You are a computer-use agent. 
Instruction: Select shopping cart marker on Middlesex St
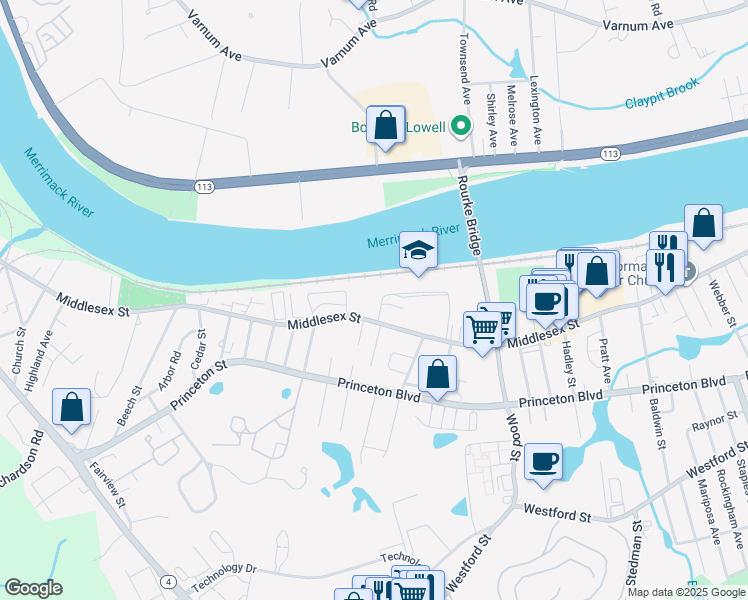482,331
